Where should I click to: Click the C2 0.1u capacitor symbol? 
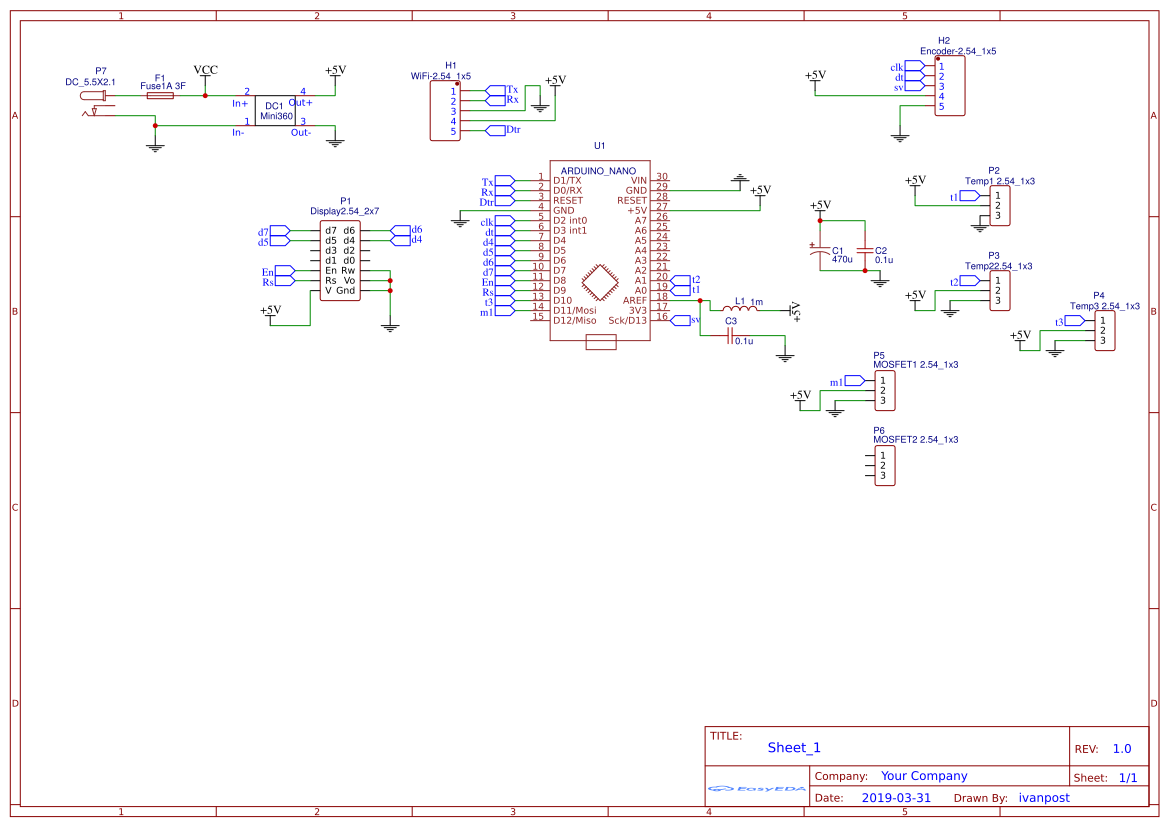point(865,250)
